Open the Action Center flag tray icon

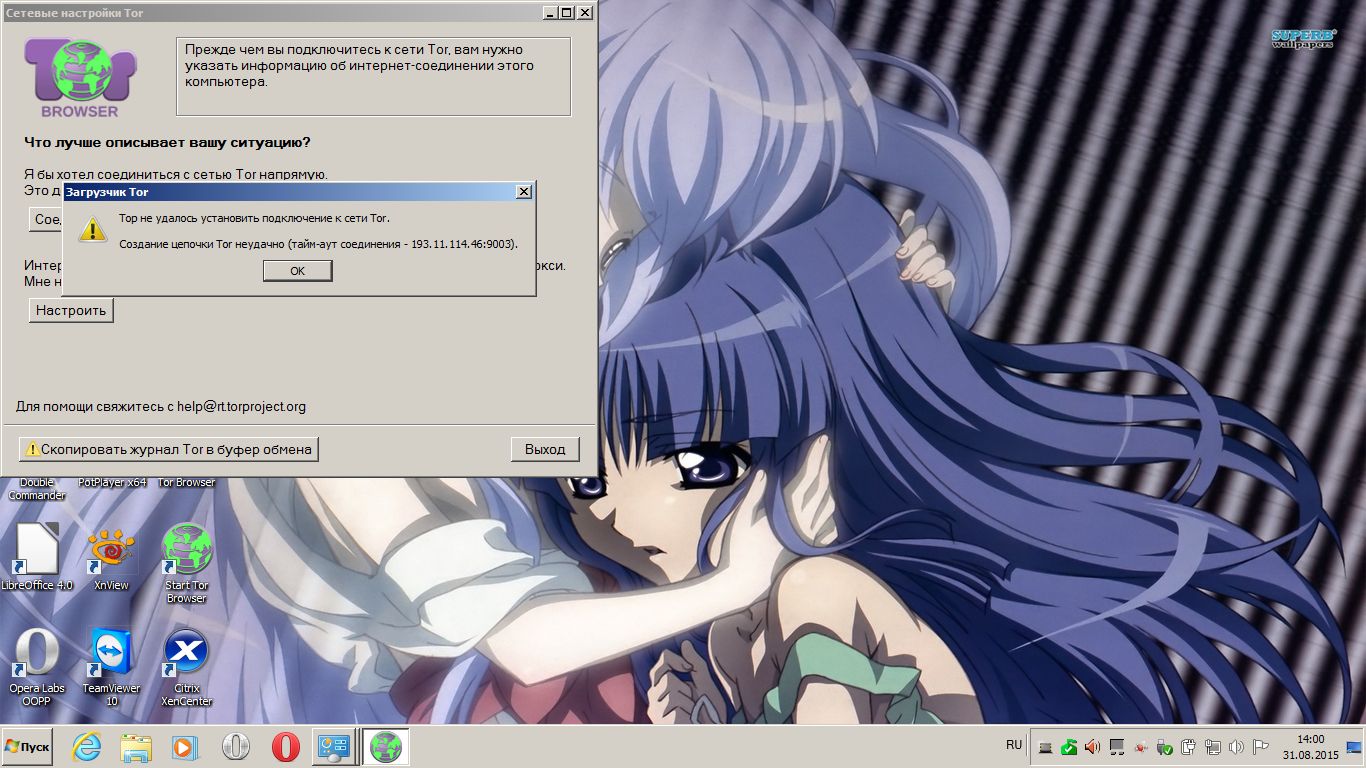click(1260, 747)
